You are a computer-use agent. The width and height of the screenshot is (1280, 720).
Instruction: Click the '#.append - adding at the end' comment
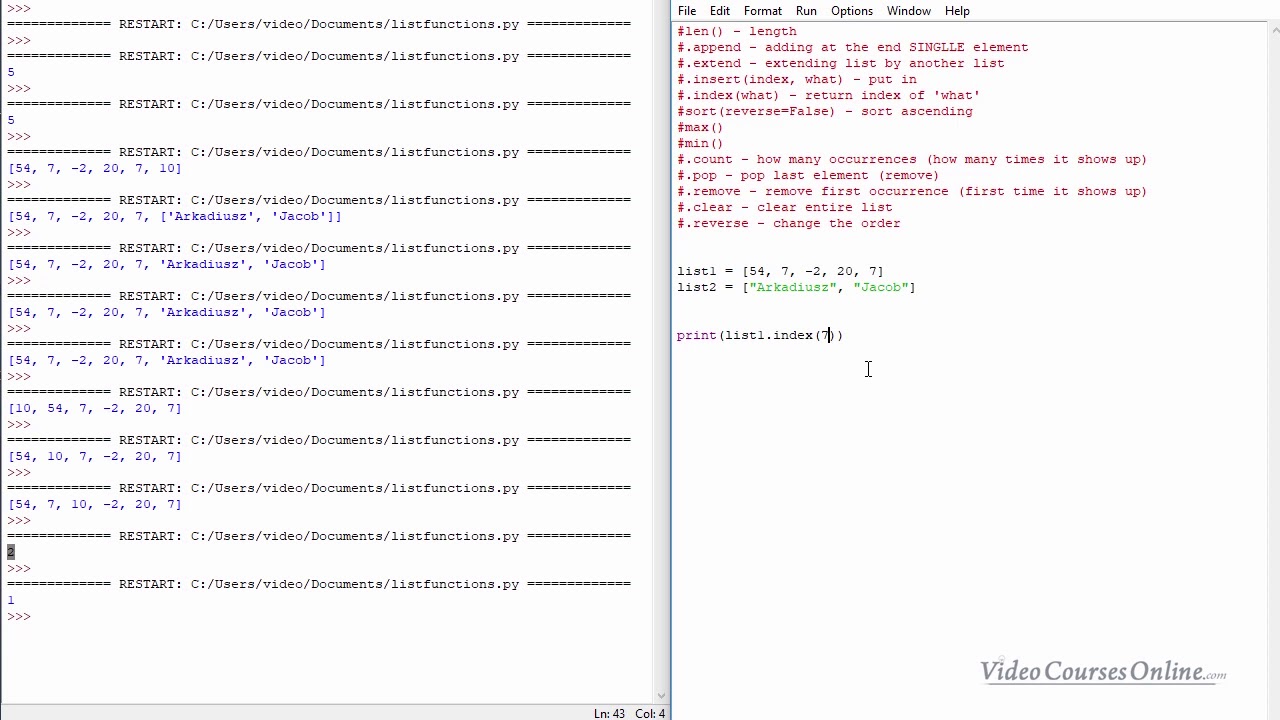pos(852,47)
